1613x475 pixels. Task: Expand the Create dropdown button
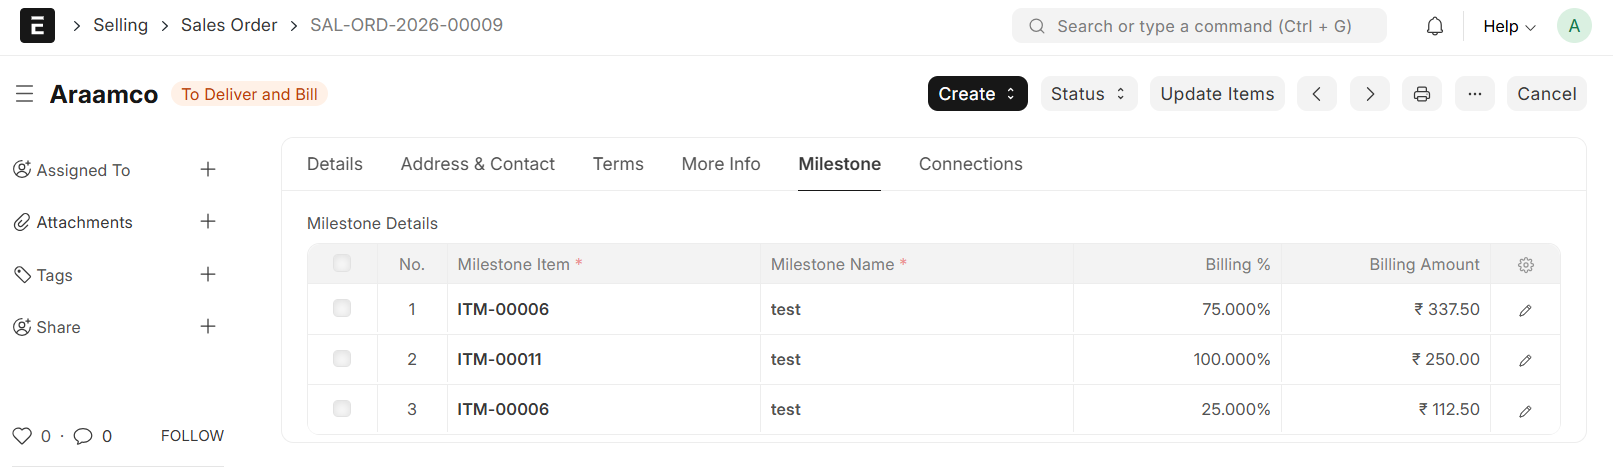point(977,94)
